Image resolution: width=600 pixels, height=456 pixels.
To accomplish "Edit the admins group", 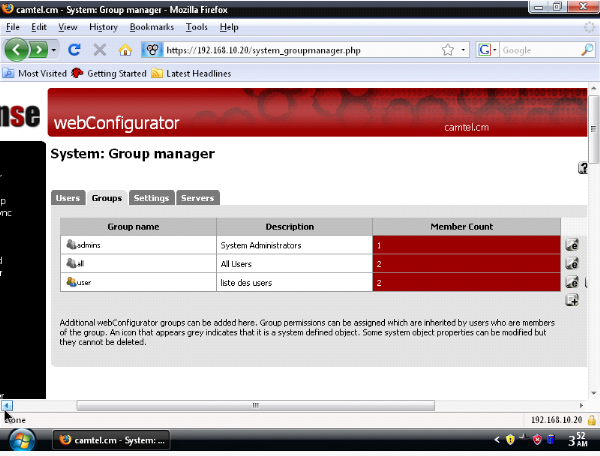I will 572,244.
